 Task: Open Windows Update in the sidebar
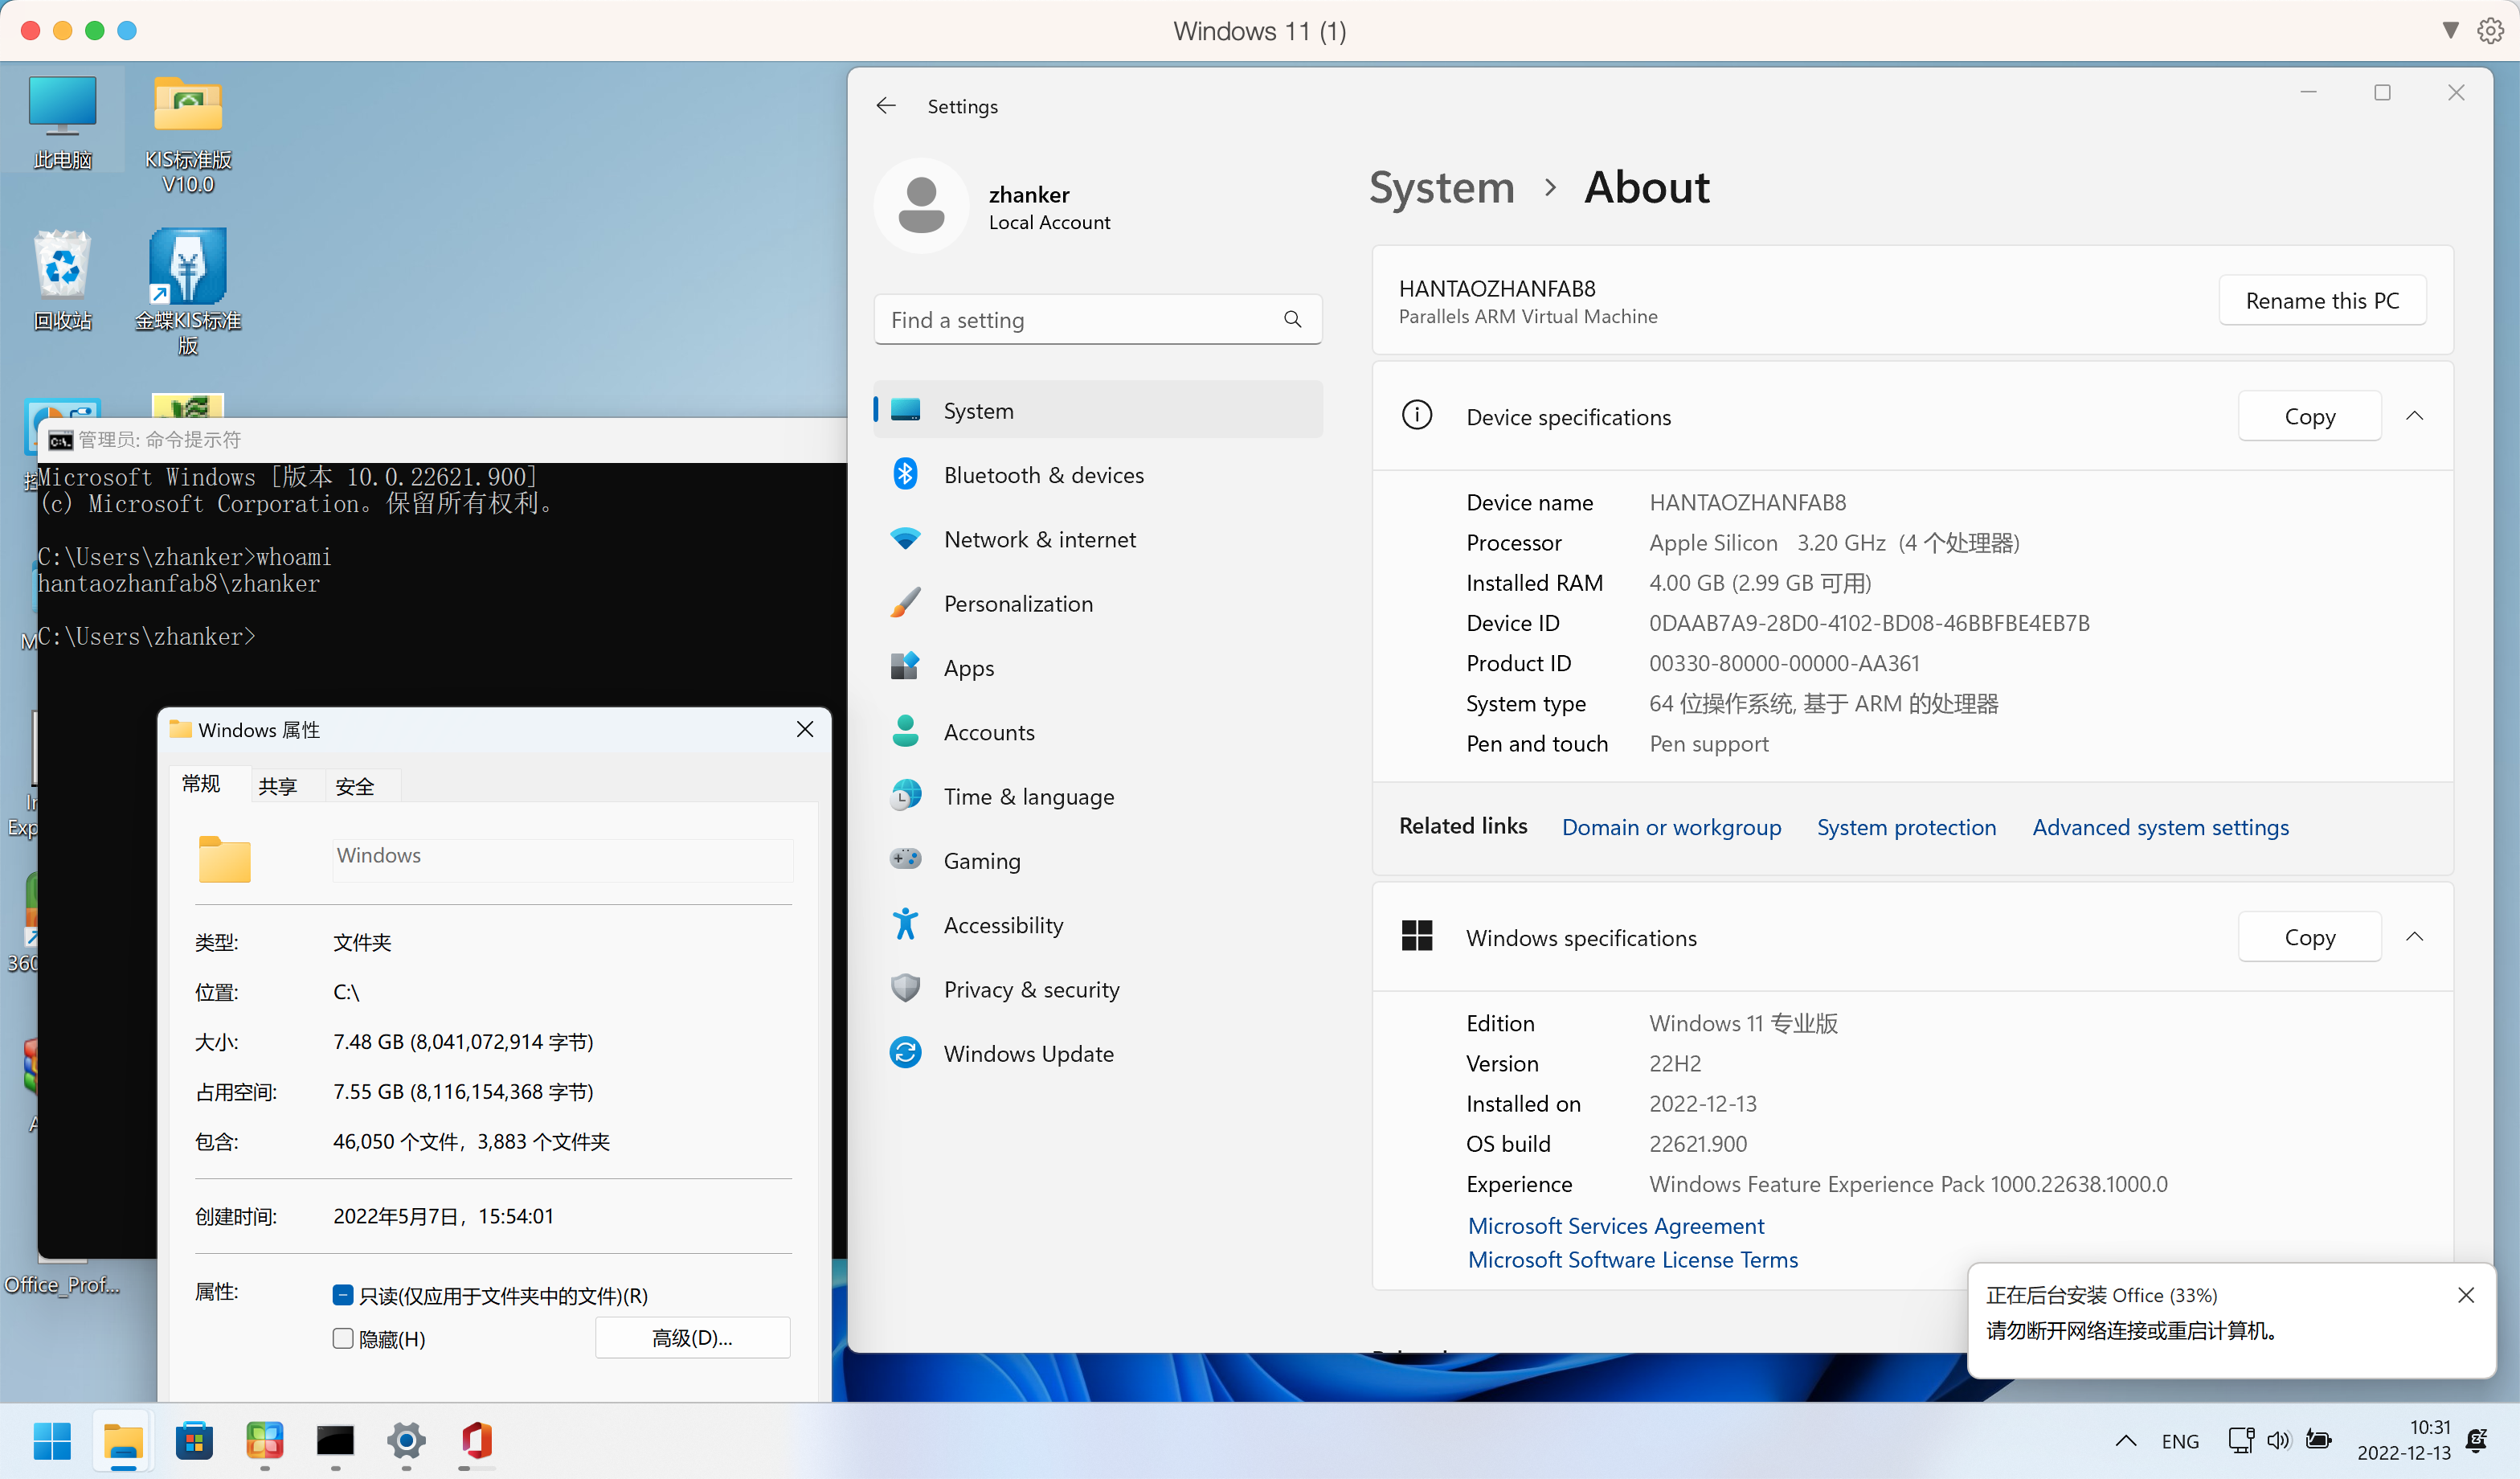[x=1029, y=1053]
